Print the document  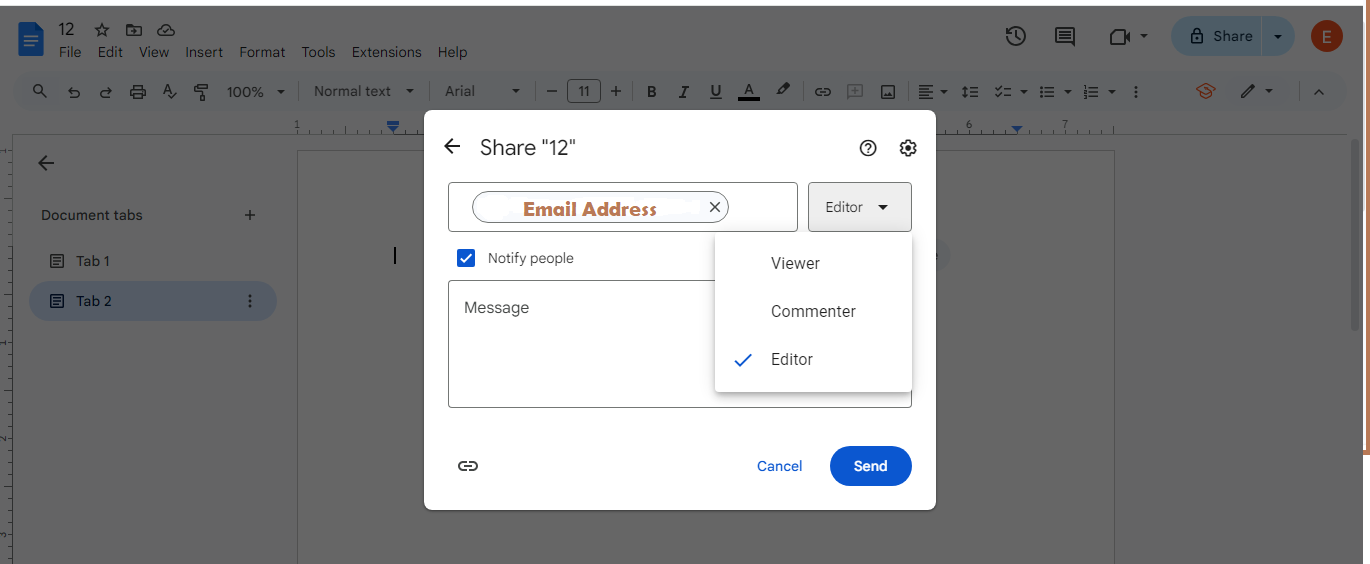point(138,92)
